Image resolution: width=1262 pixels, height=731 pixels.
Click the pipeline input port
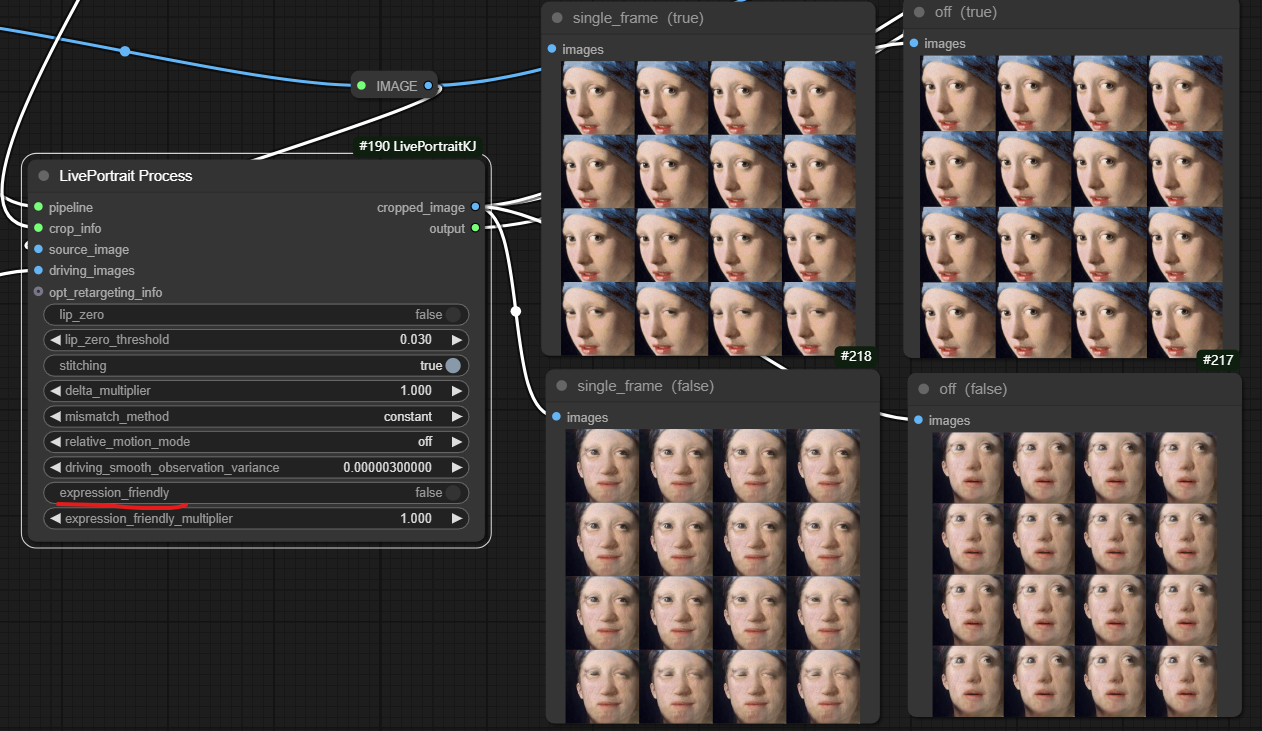coord(38,207)
